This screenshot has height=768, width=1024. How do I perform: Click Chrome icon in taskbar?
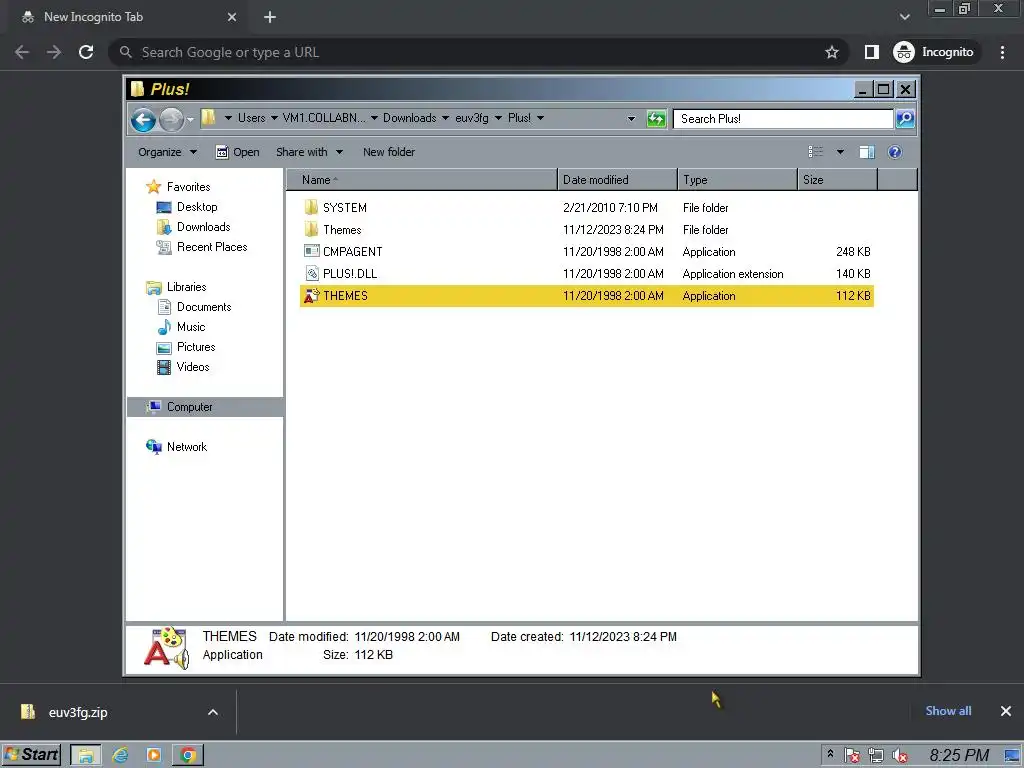[x=188, y=755]
